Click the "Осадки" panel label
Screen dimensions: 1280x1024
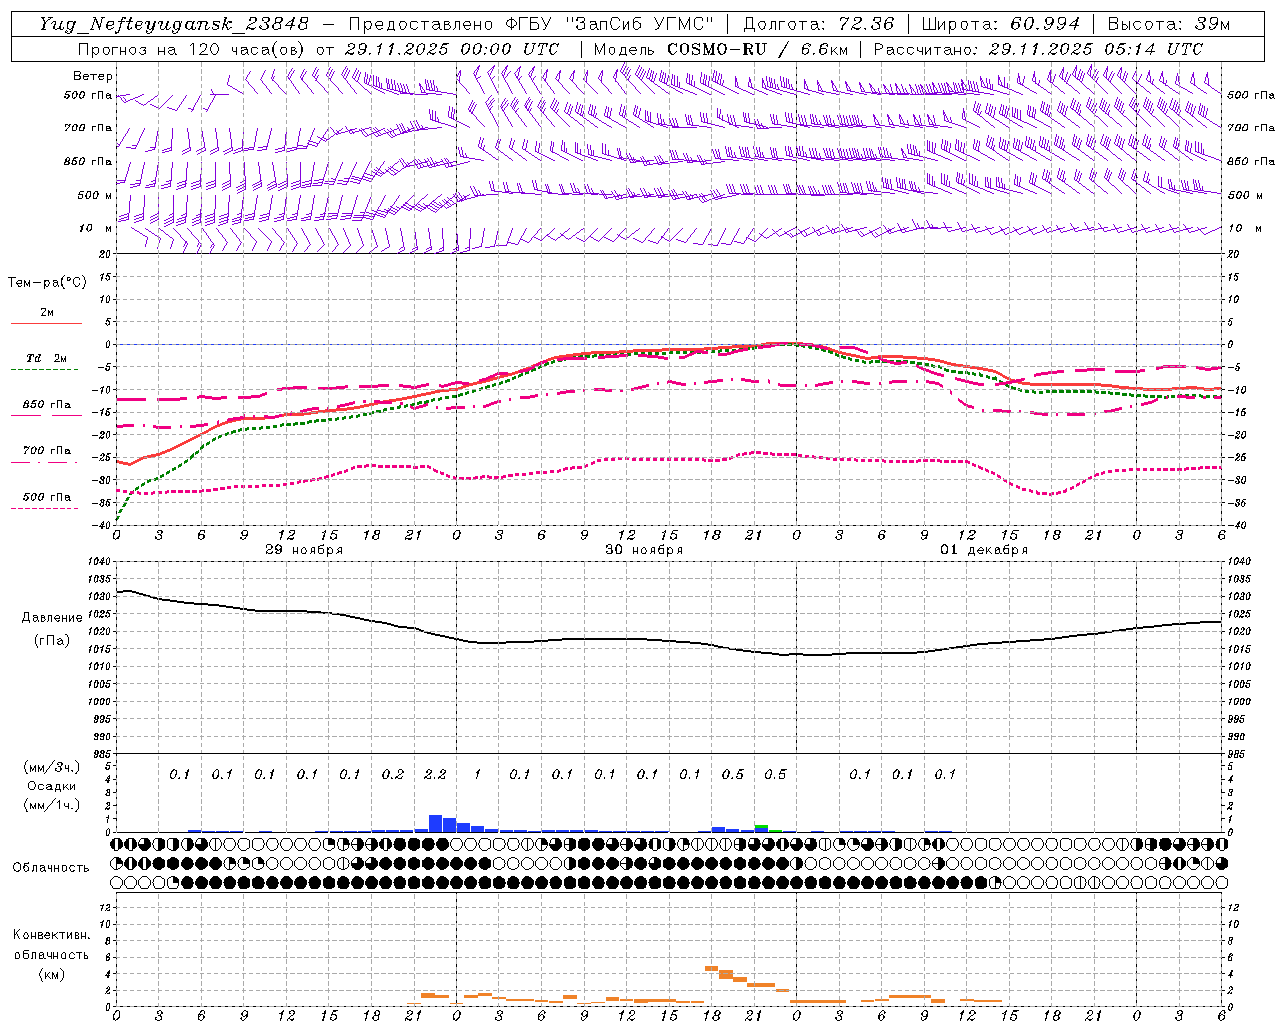(50, 786)
